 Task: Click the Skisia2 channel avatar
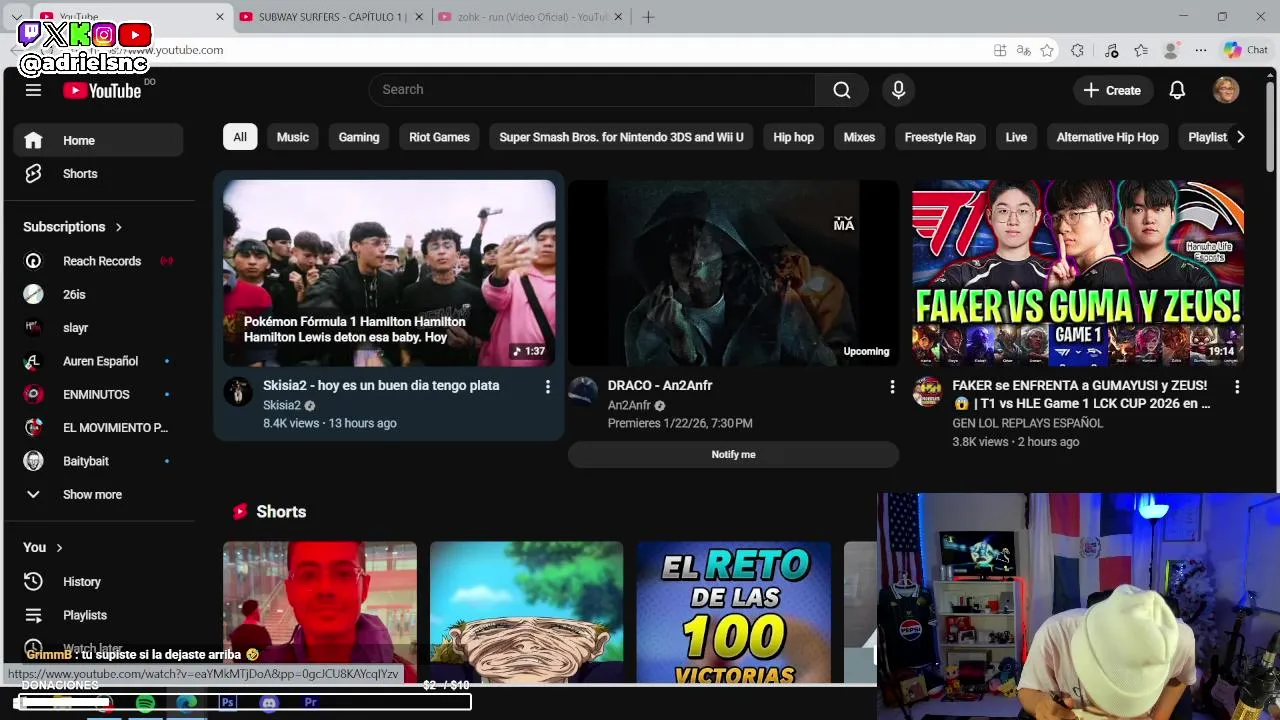click(x=238, y=391)
